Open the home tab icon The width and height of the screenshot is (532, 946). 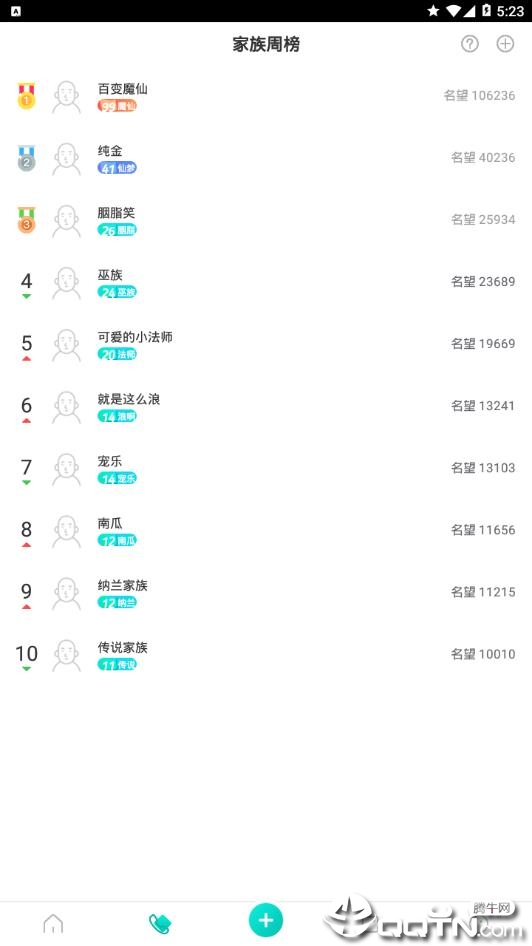pos(53,923)
